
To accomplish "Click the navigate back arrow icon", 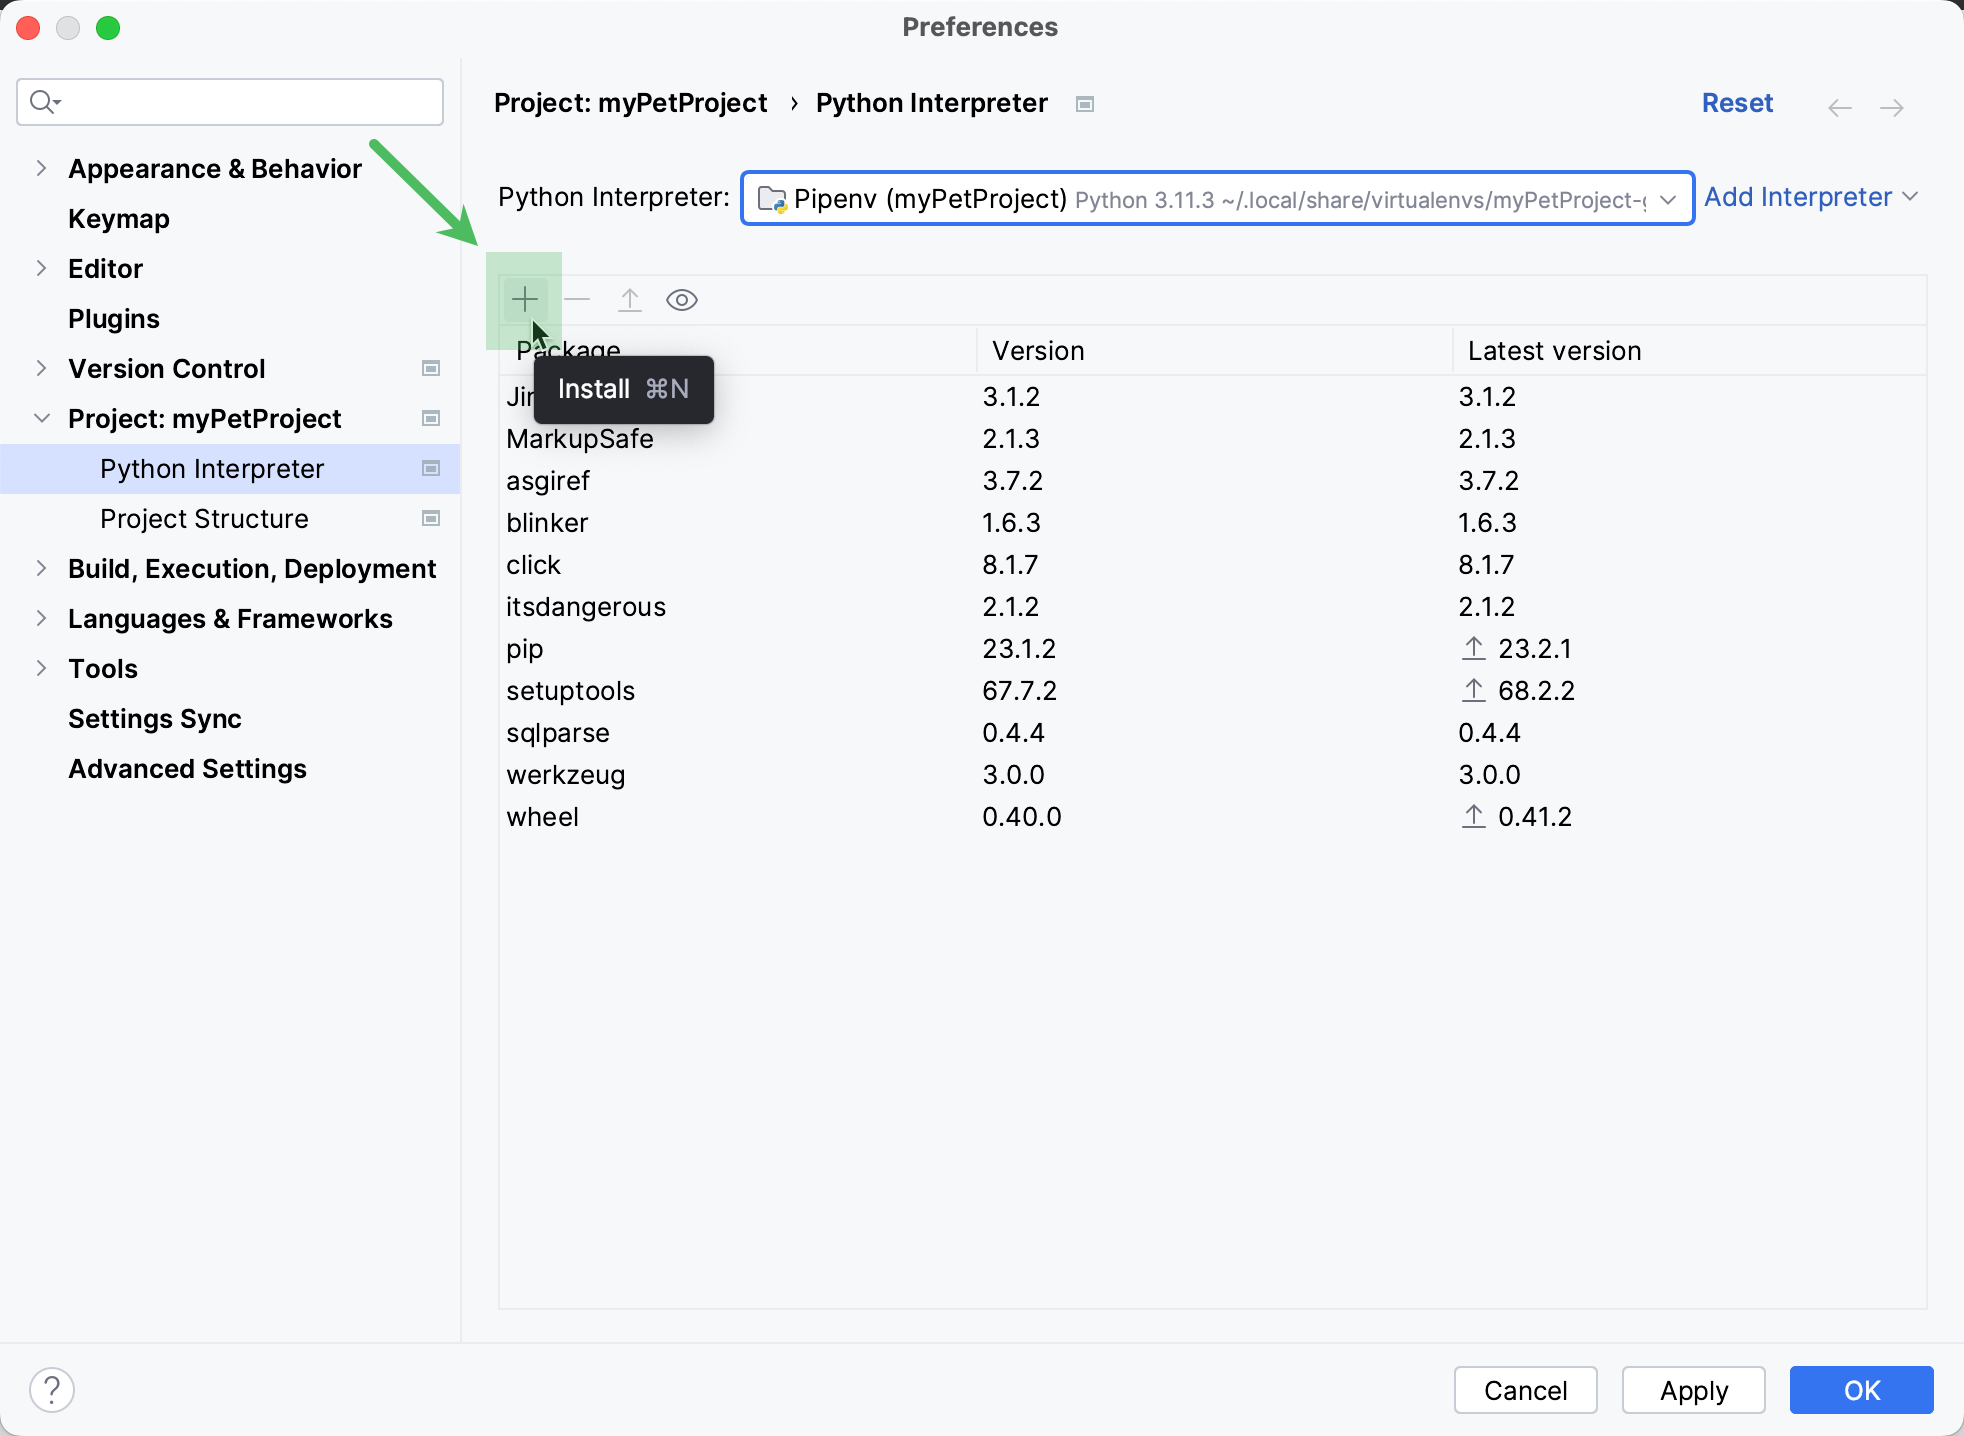I will 1839,107.
